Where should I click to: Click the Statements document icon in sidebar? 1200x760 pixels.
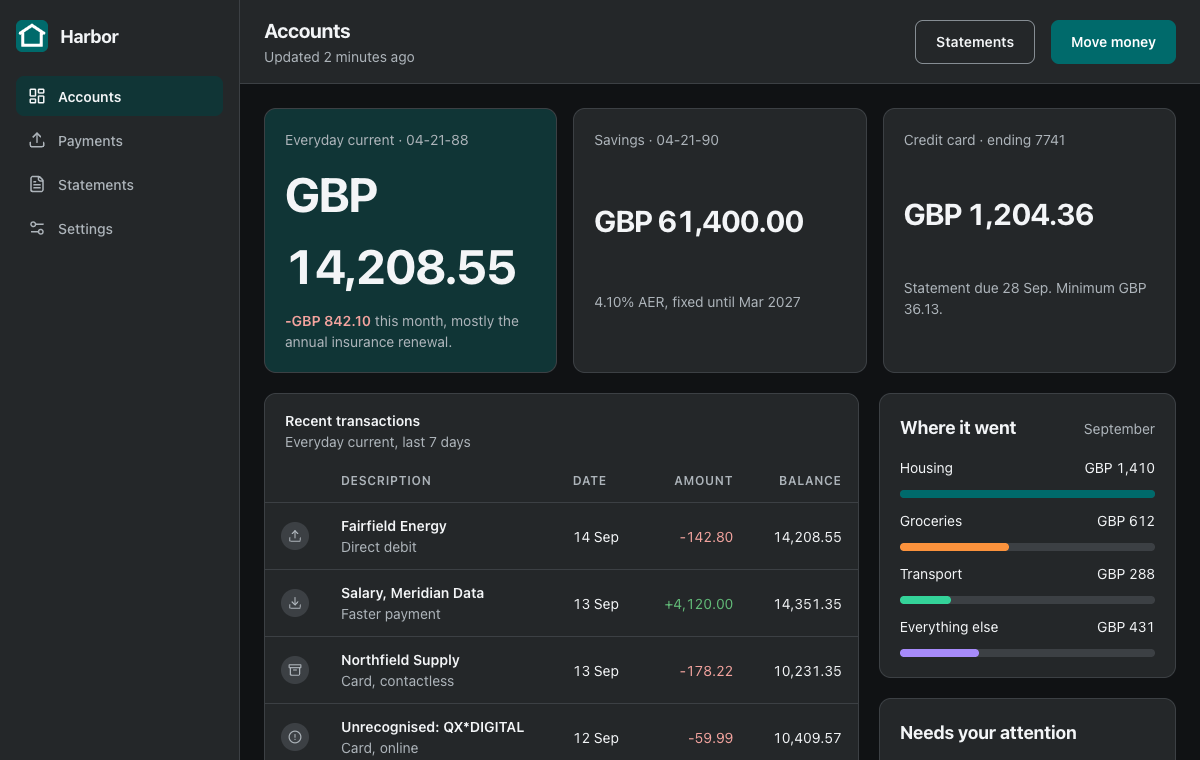pos(37,184)
